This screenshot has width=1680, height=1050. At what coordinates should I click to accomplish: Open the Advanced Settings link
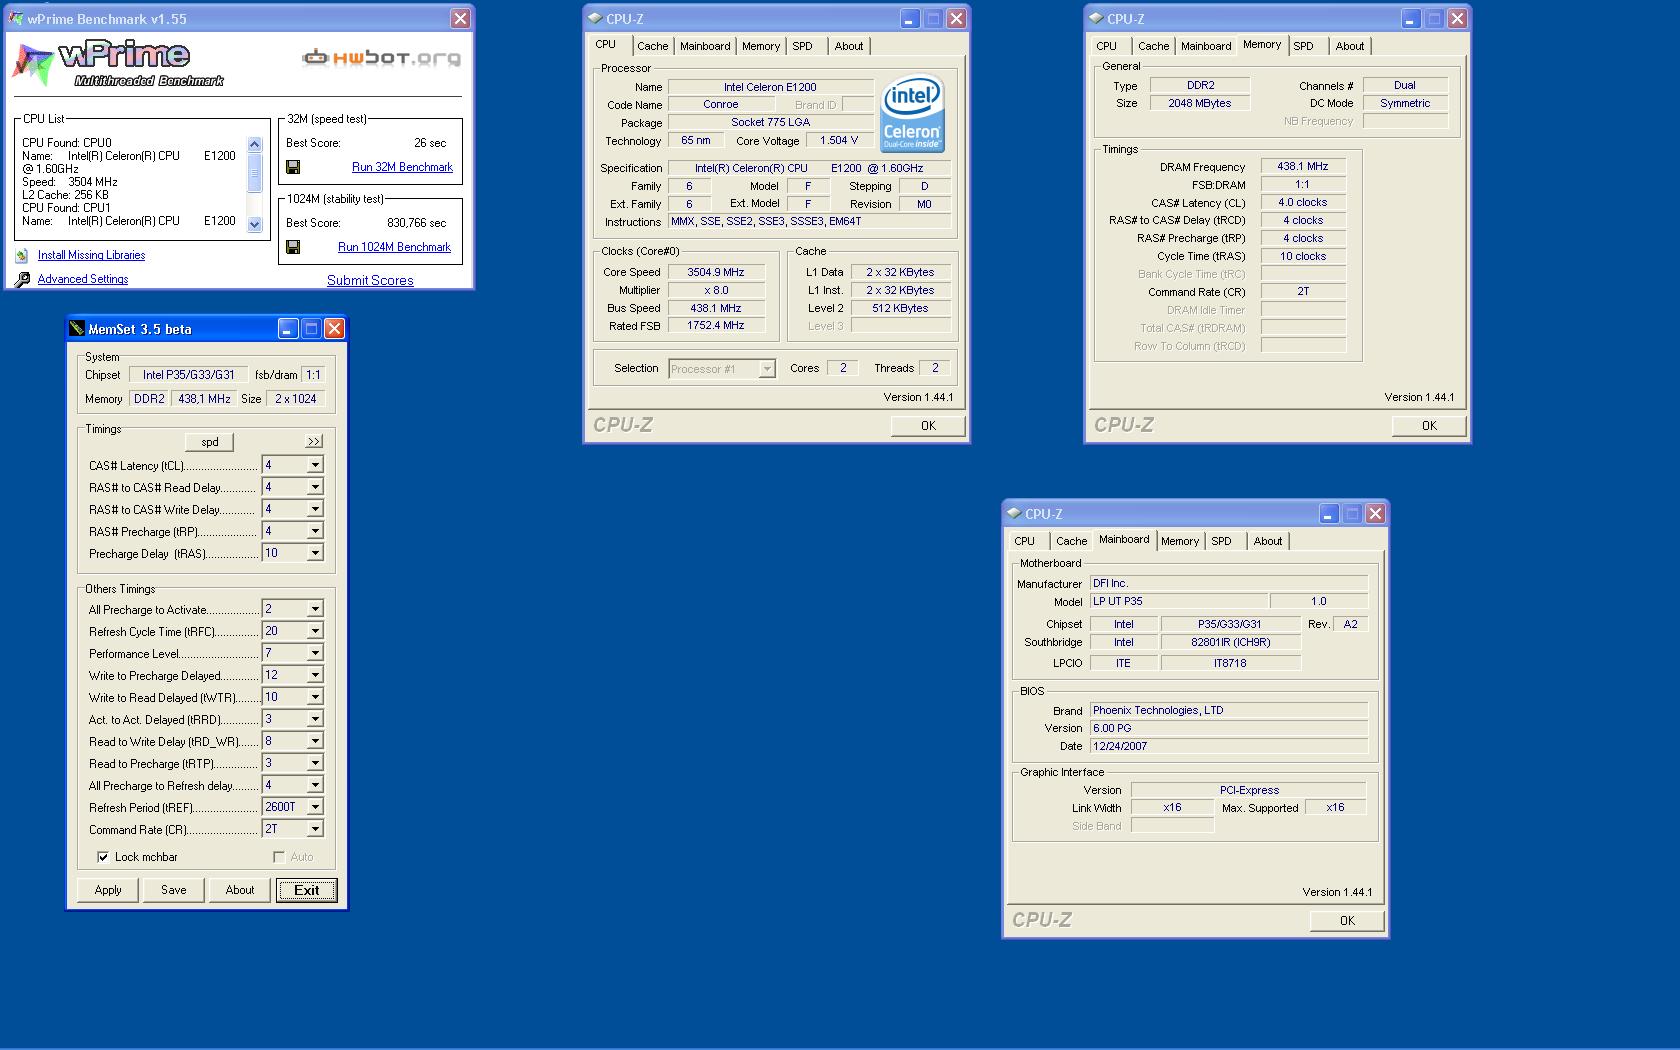point(83,279)
